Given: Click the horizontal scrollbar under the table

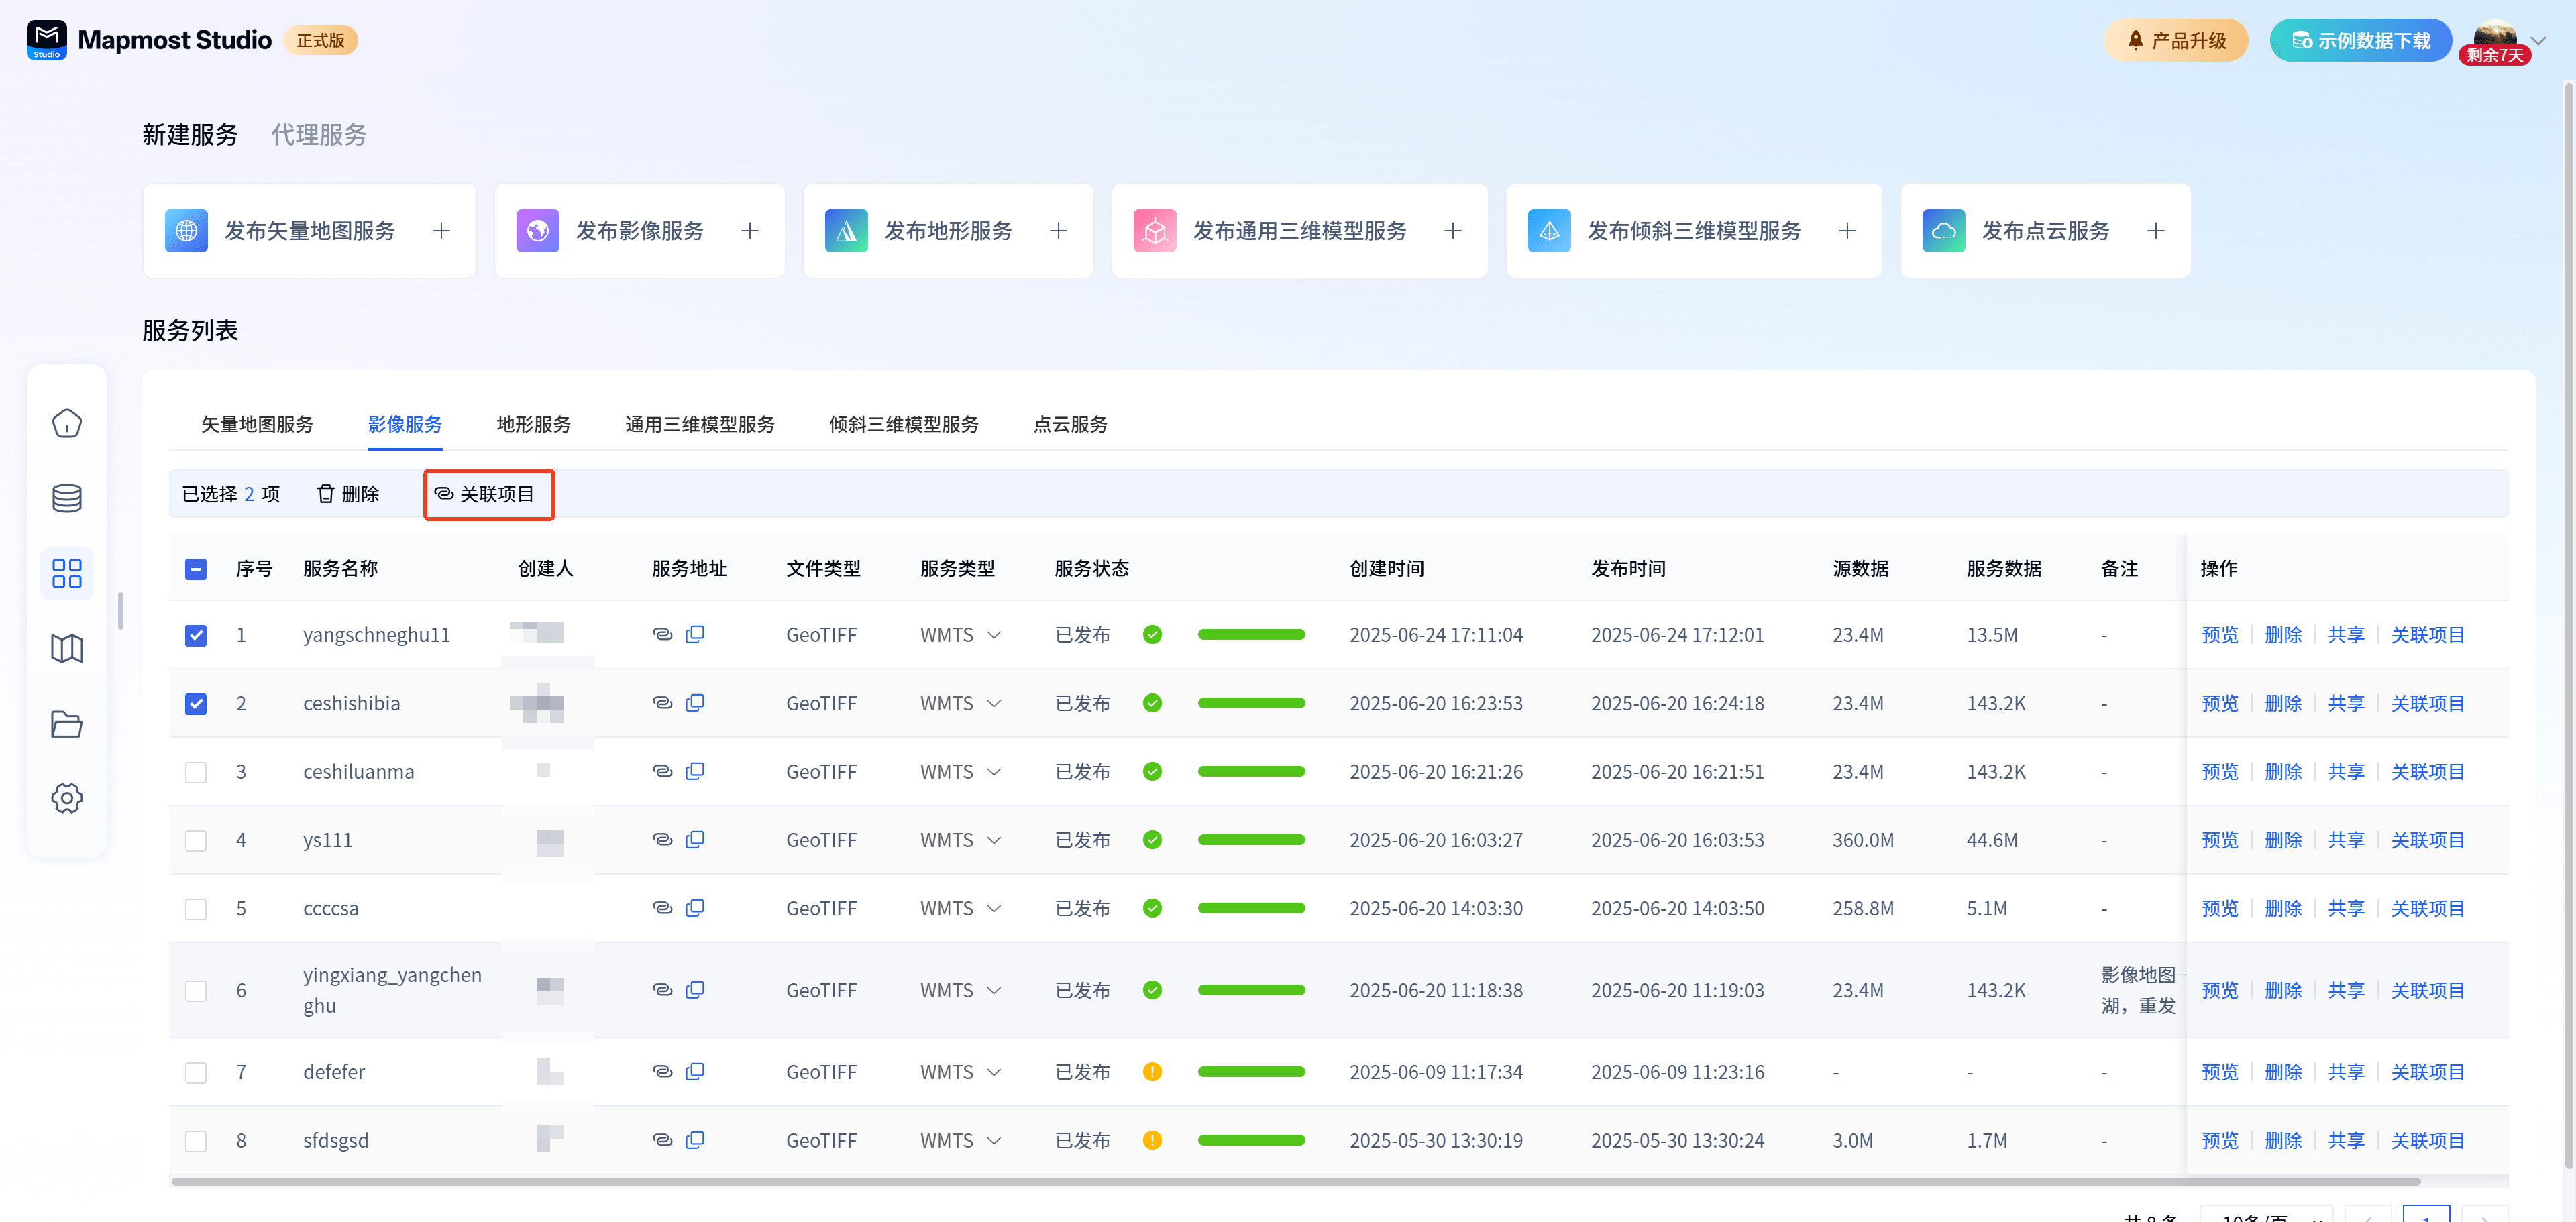Looking at the screenshot, I should pyautogui.click(x=1295, y=1181).
